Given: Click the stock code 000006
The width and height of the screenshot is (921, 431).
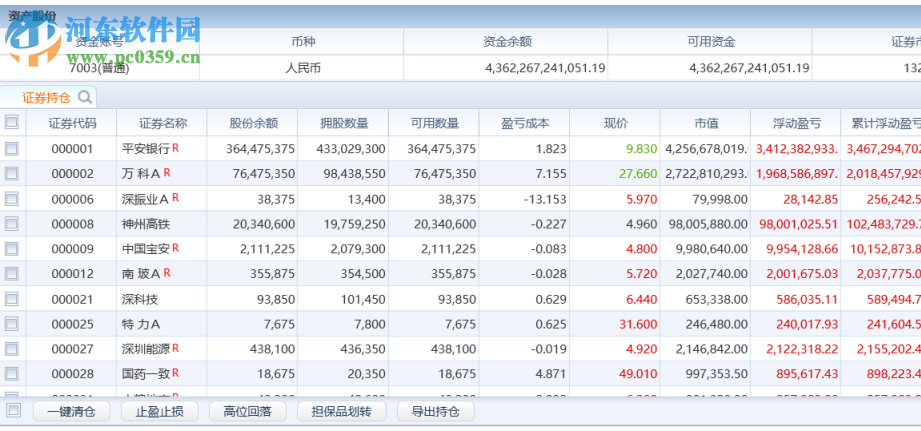Looking at the screenshot, I should pyautogui.click(x=72, y=200).
